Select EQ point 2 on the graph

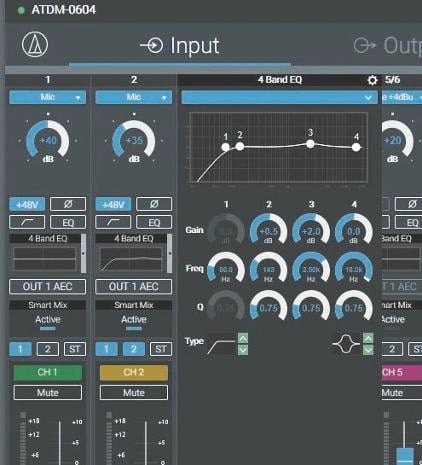click(240, 146)
